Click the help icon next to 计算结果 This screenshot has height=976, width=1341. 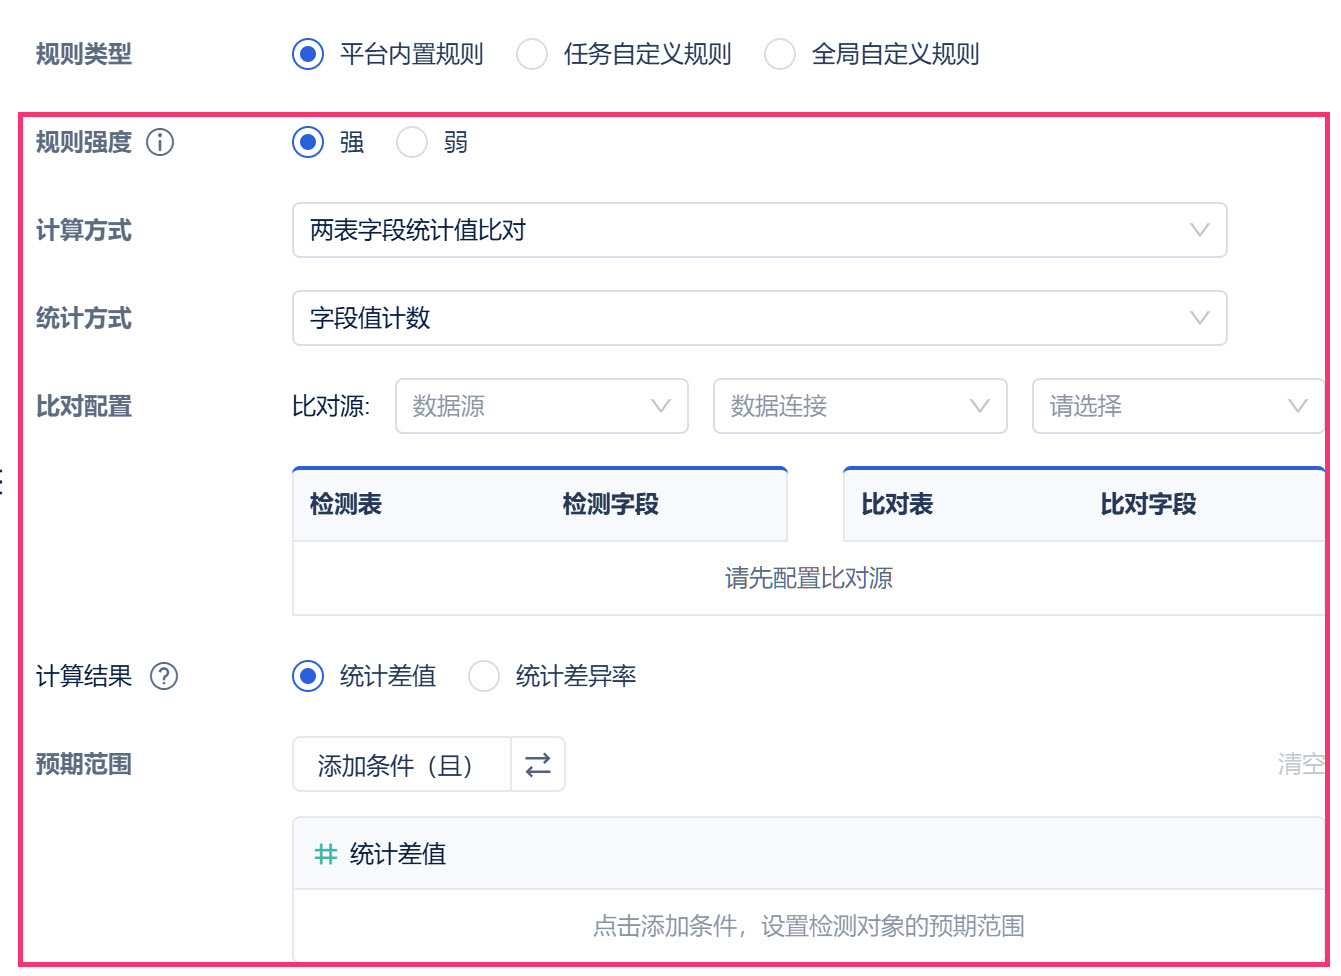tap(164, 677)
